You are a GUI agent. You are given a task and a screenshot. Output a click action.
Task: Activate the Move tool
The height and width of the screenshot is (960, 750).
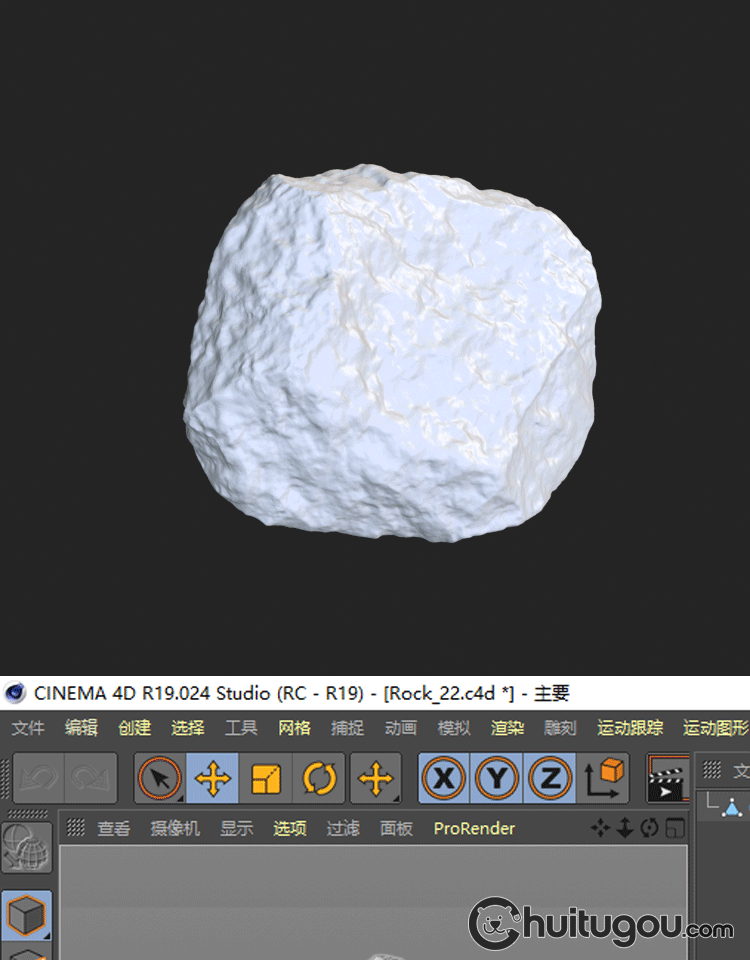pyautogui.click(x=213, y=778)
